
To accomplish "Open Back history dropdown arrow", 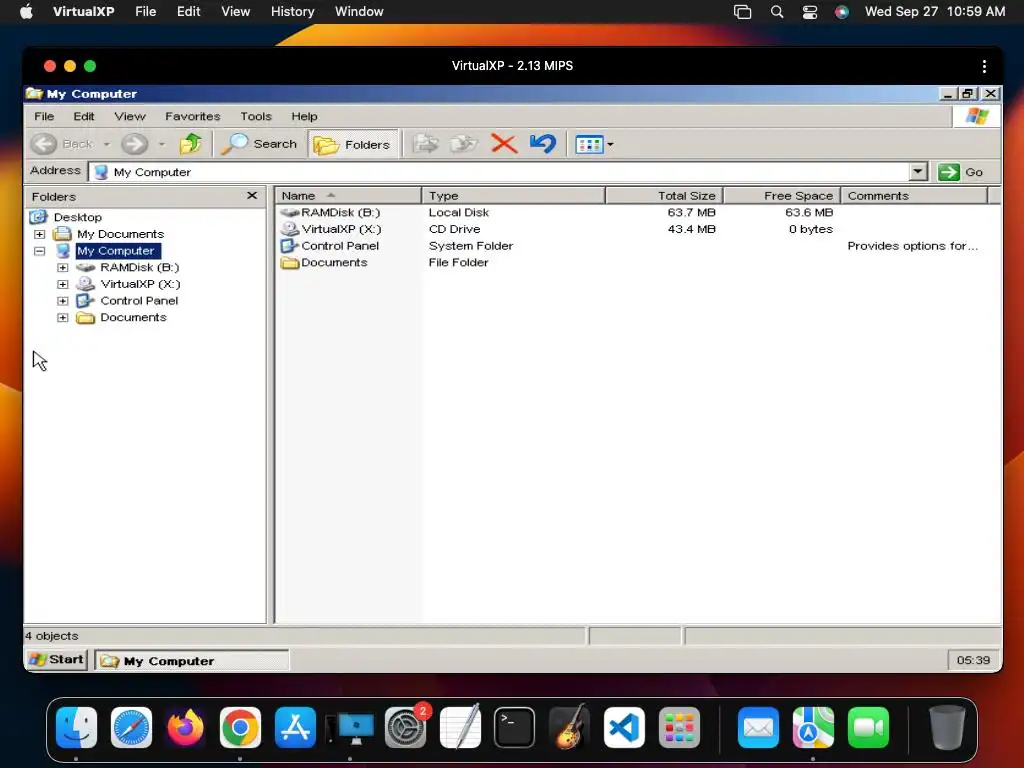I will click(106, 144).
